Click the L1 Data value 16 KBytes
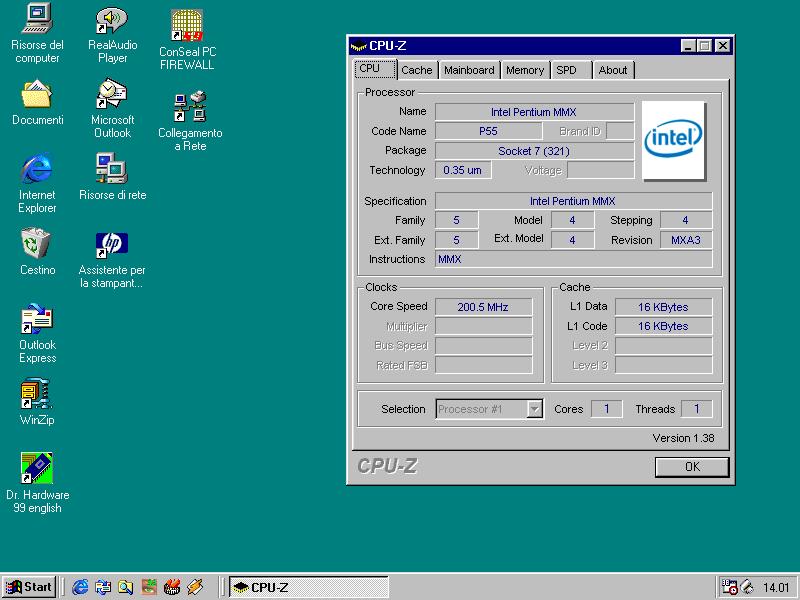Image resolution: width=800 pixels, height=600 pixels. [663, 307]
